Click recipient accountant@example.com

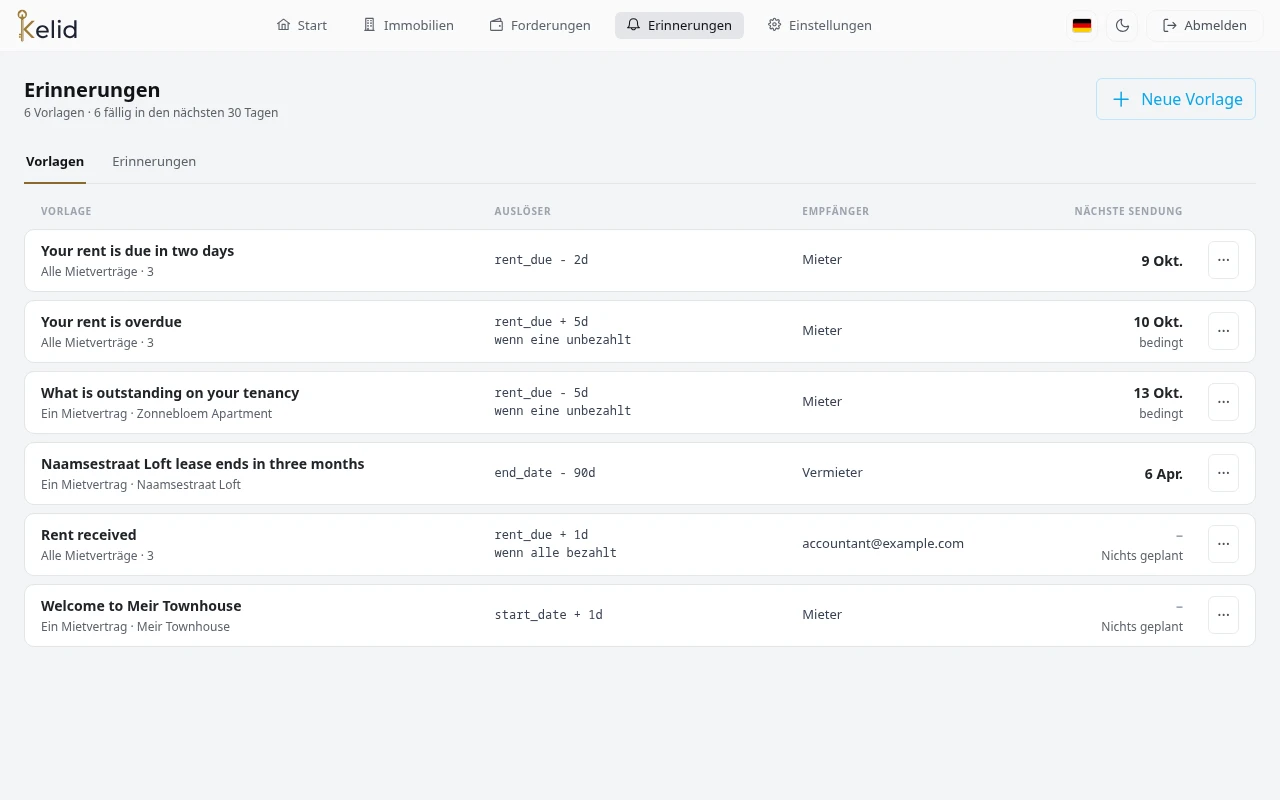[883, 544]
